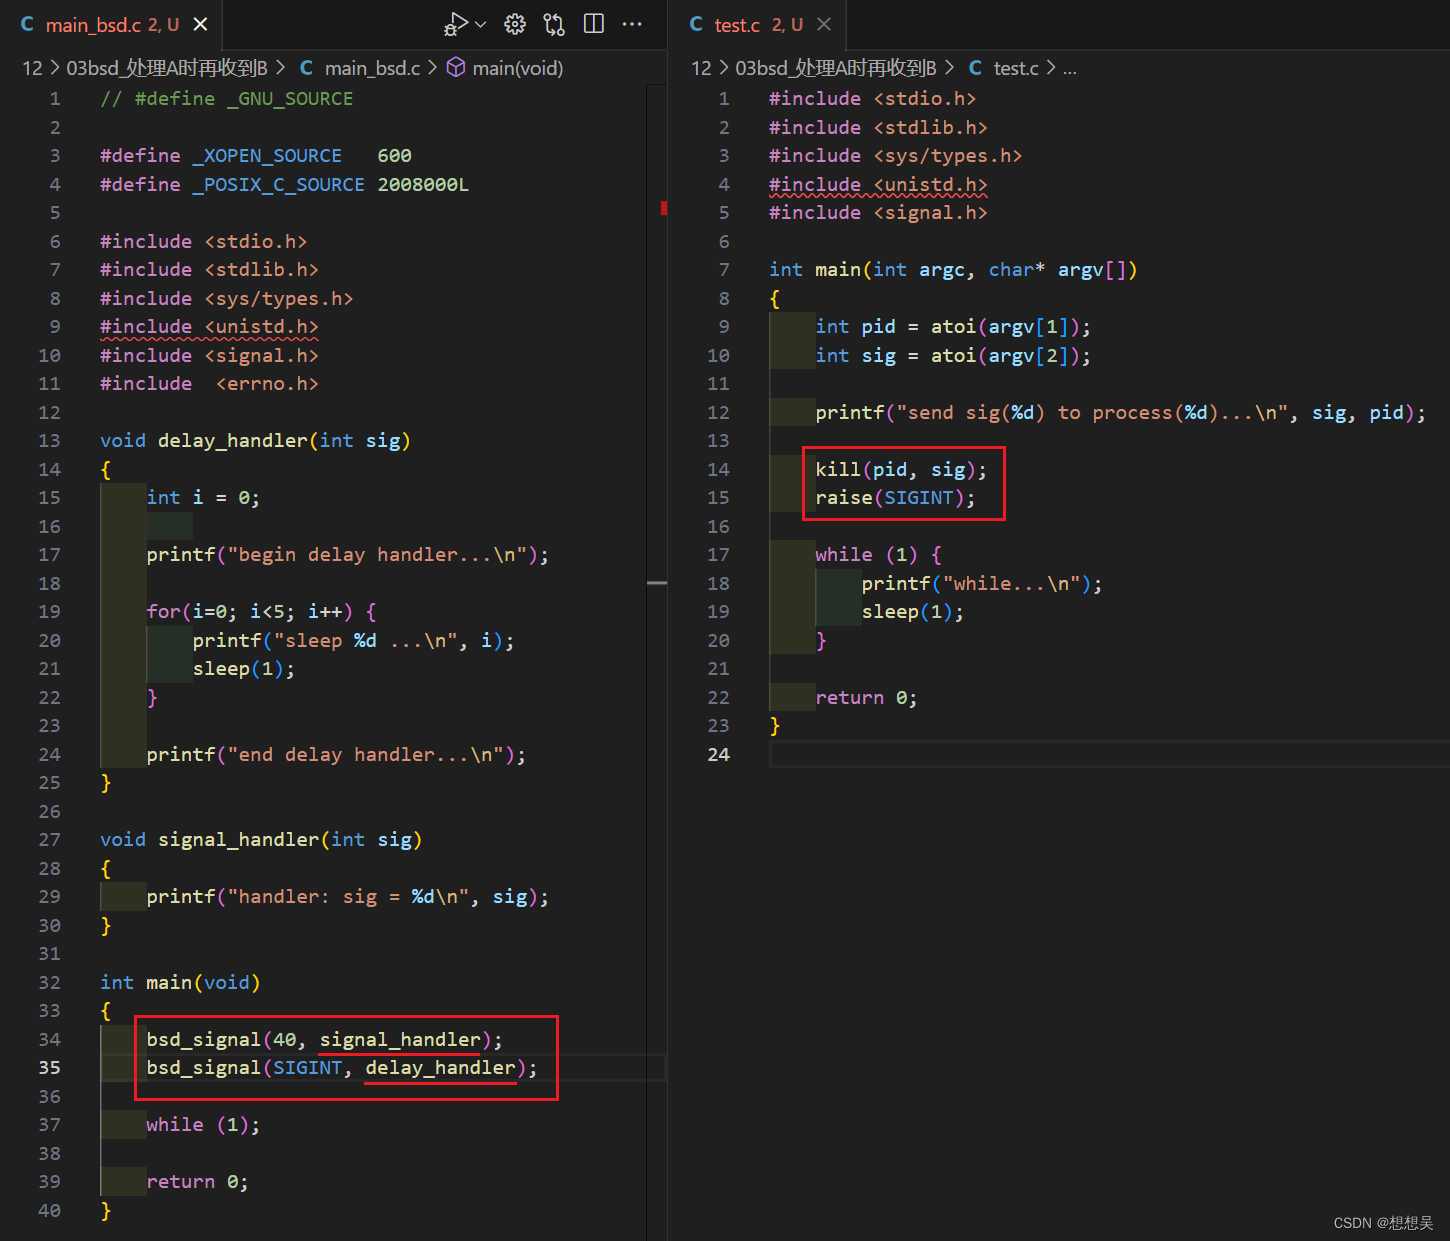Viewport: 1450px width, 1241px height.
Task: Split the editor right
Action: (x=594, y=24)
